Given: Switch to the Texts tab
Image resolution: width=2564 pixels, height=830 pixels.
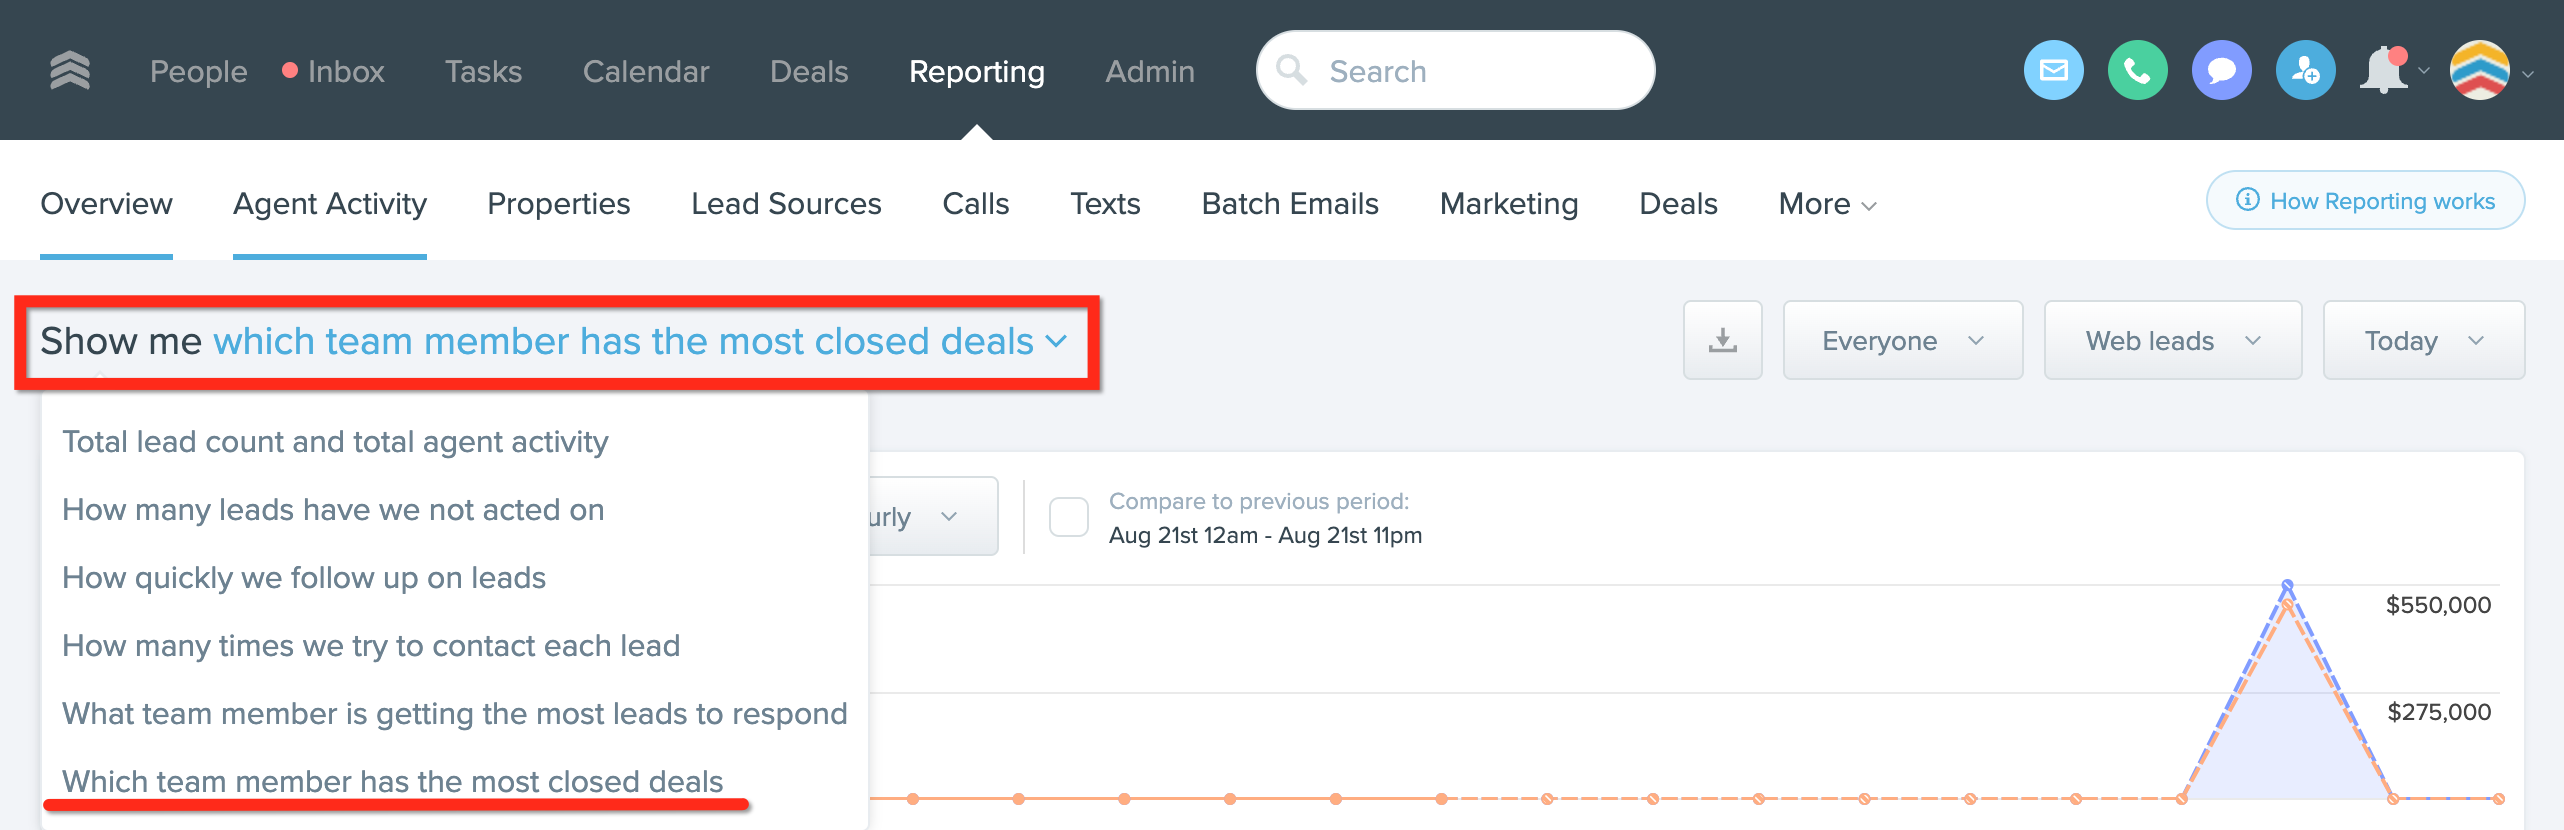Looking at the screenshot, I should tap(1105, 204).
